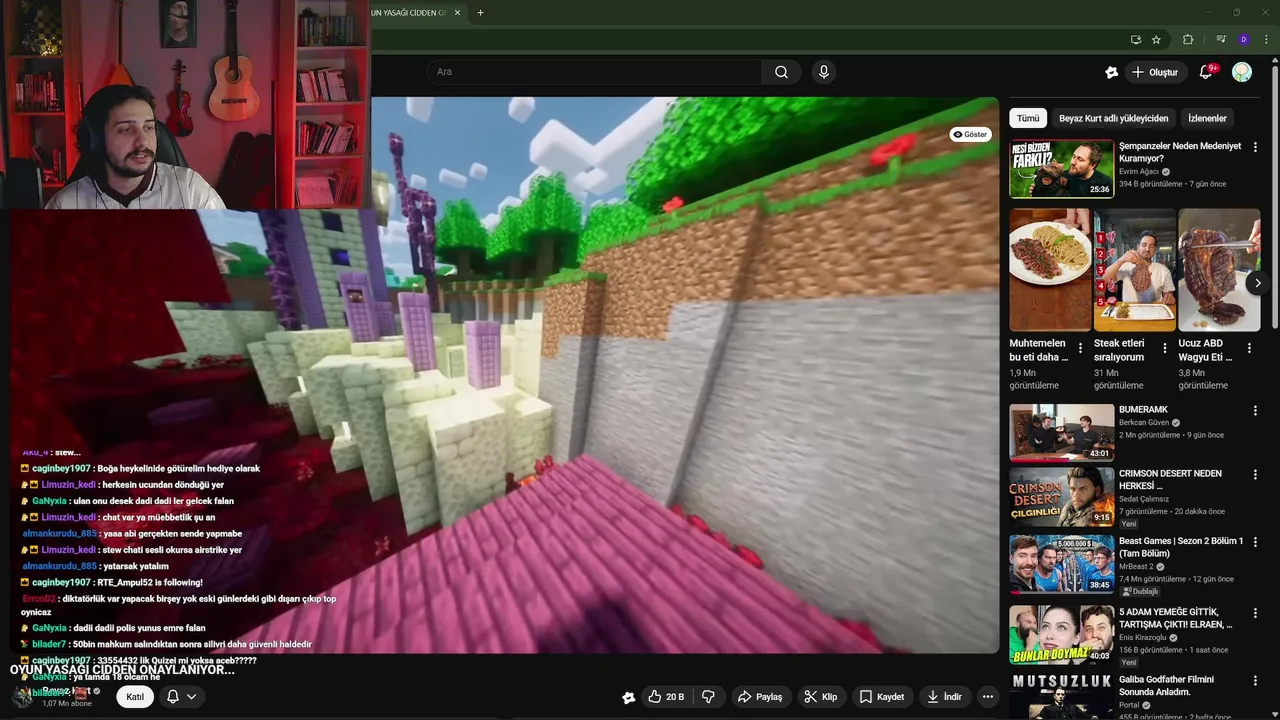The height and width of the screenshot is (720, 1280).
Task: Open Sedat Çalımsız channel link
Action: (x=1144, y=499)
